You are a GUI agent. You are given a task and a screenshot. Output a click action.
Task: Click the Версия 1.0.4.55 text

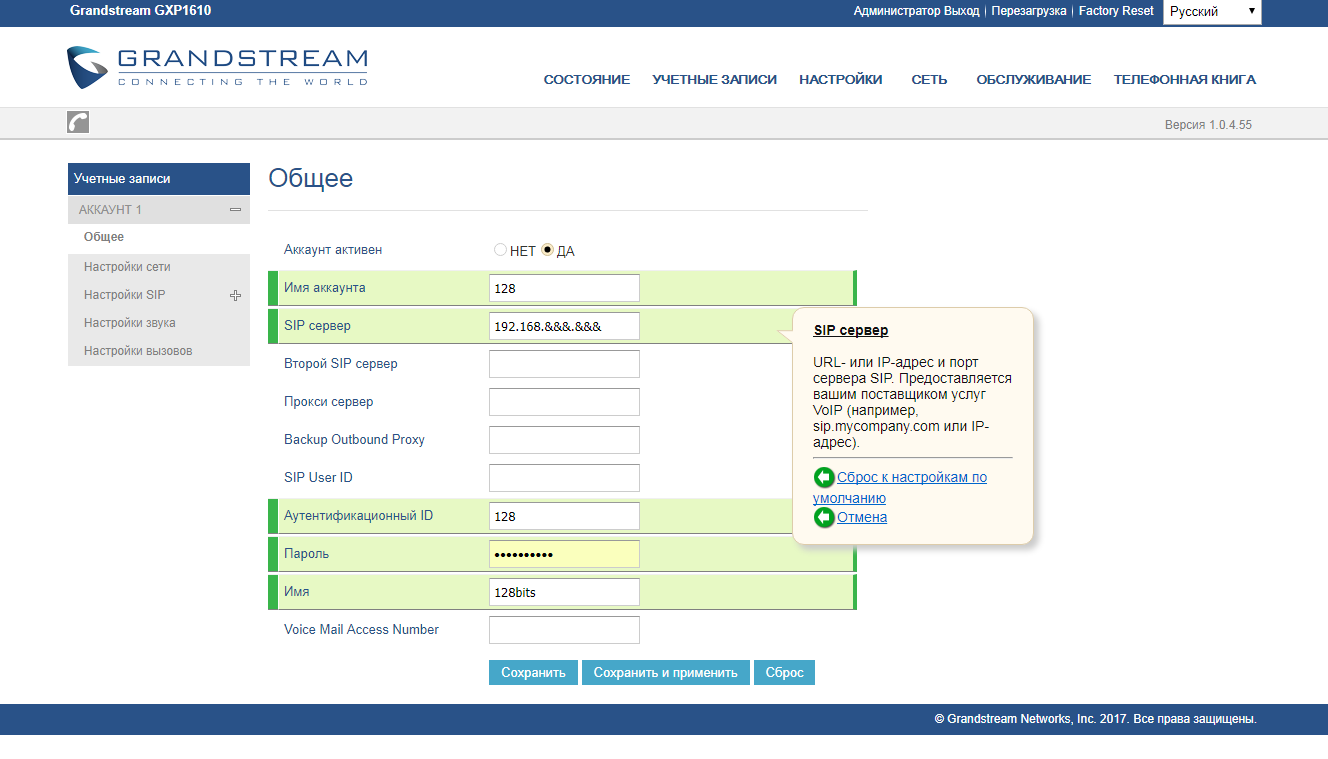coord(1208,125)
